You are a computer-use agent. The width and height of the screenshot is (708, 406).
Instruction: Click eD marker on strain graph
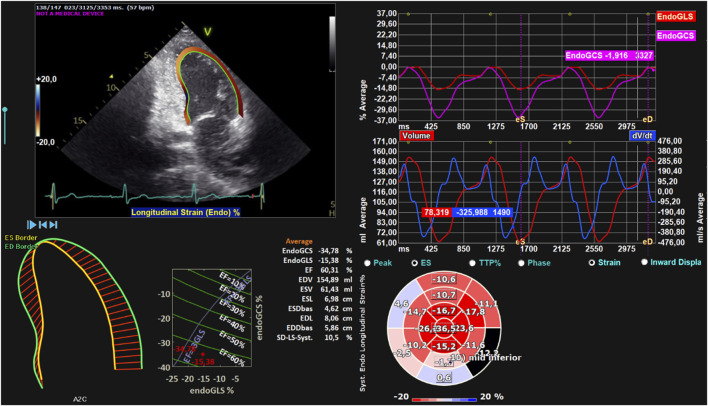[x=648, y=119]
